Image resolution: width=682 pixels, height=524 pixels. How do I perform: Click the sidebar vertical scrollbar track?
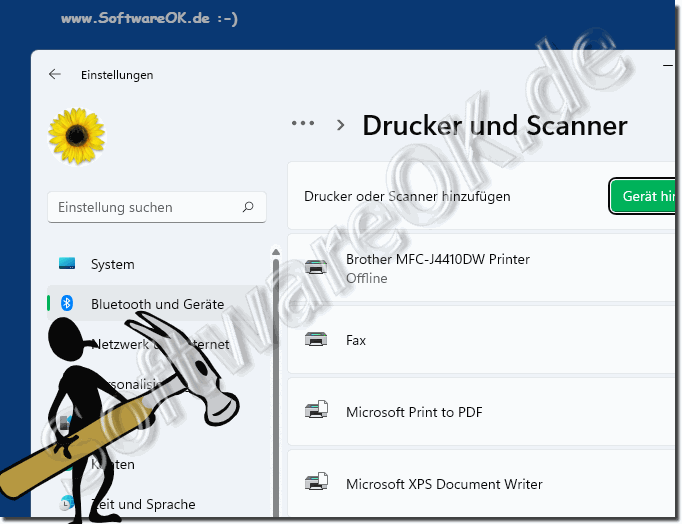pos(276,387)
